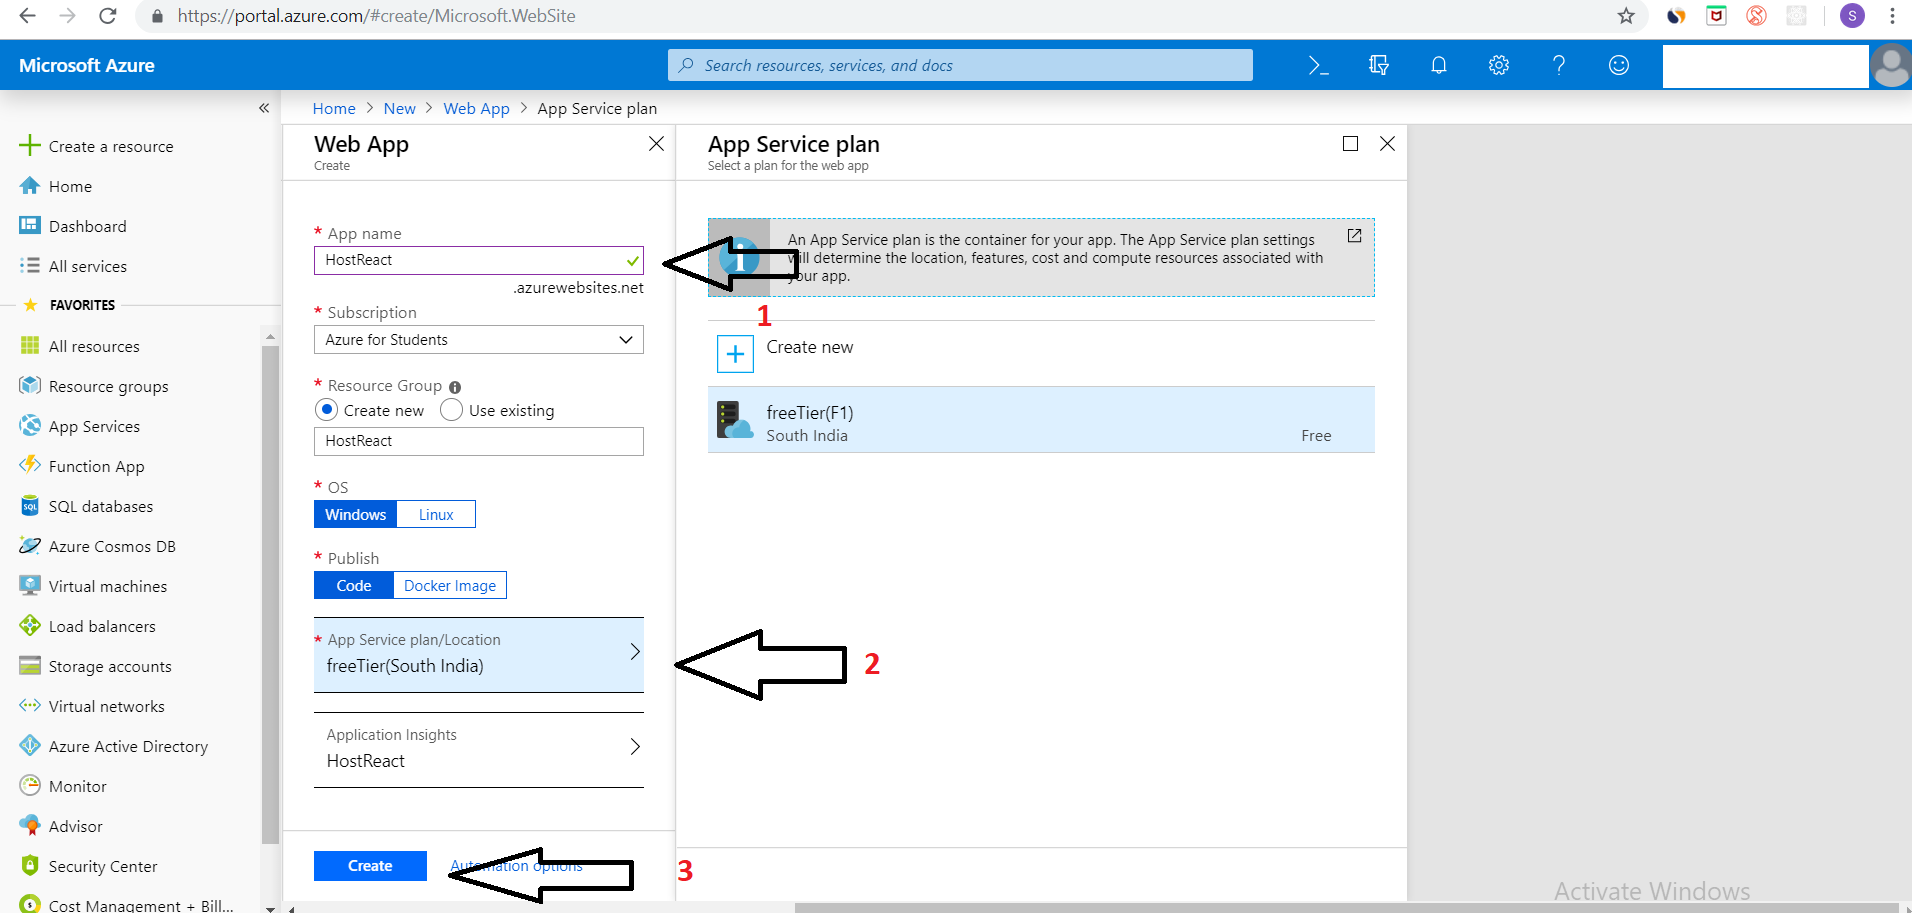Select the Use existing resource group option
Viewport: 1912px width, 913px height.
[452, 410]
